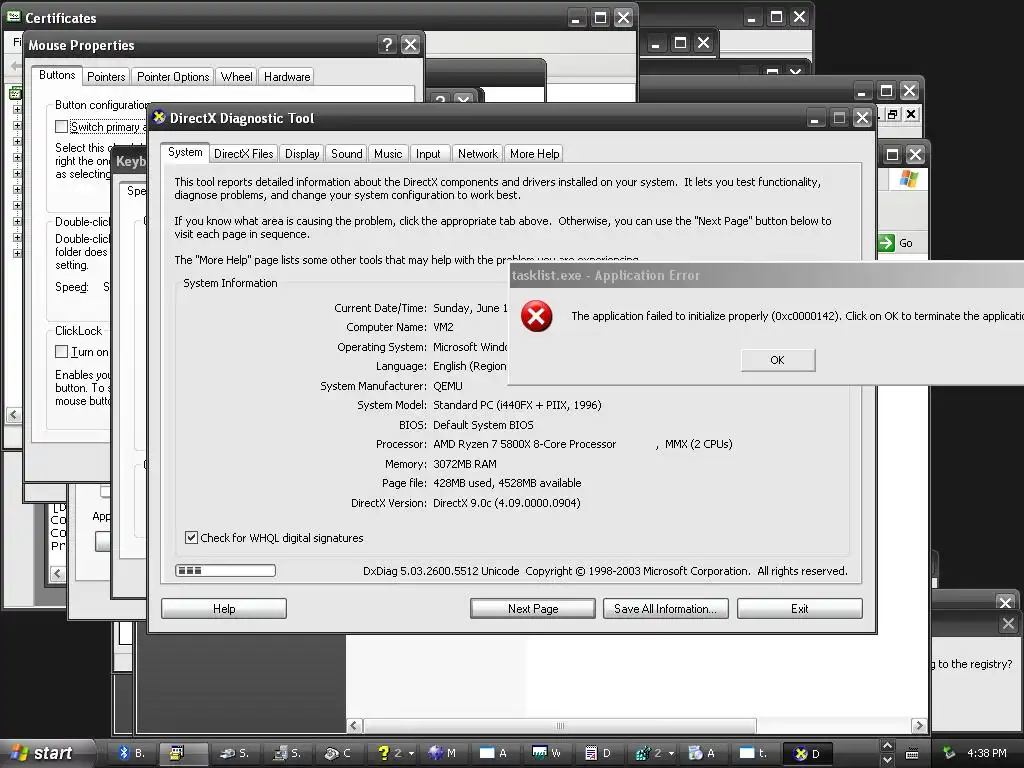Enable Turn on ClickLock checkbox
1024x768 pixels.
pos(61,351)
